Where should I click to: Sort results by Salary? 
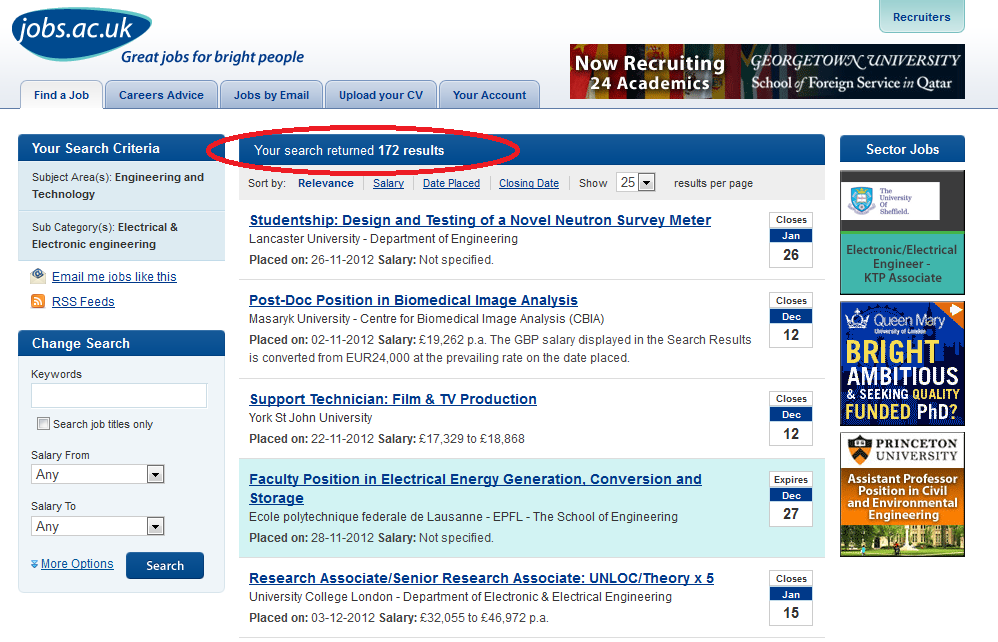click(388, 183)
